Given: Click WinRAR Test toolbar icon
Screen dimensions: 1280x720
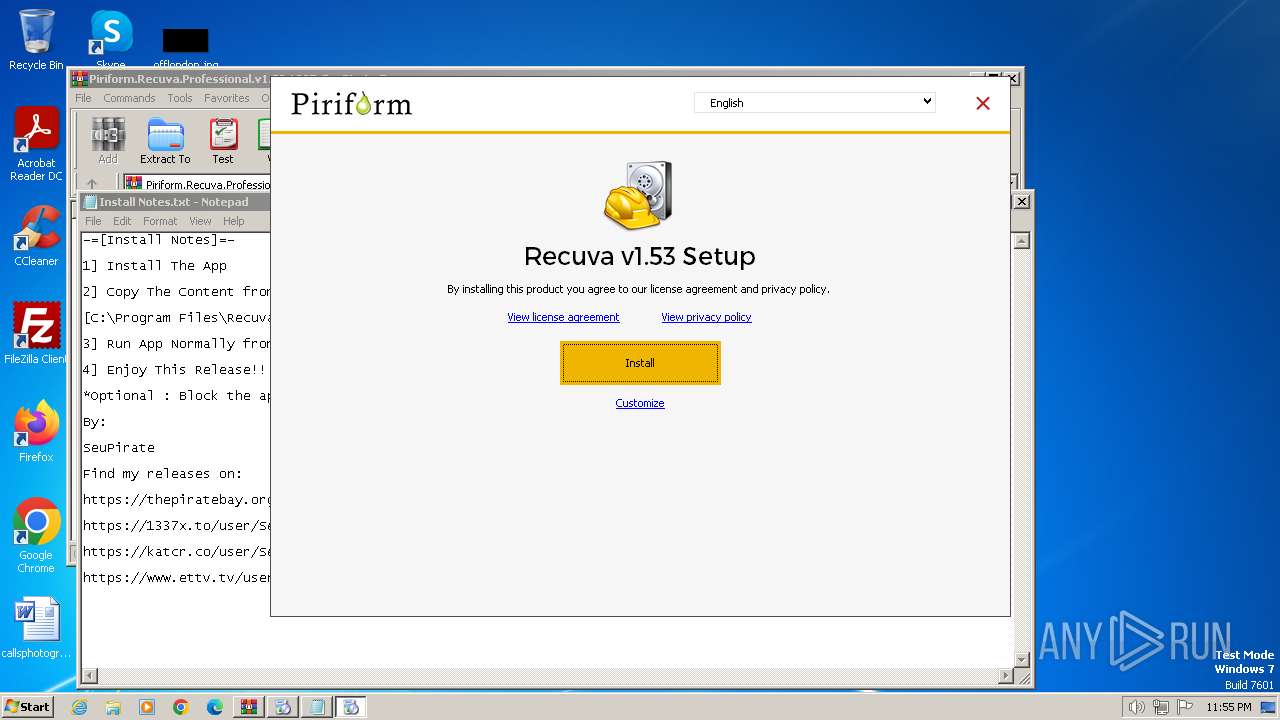Looking at the screenshot, I should pos(223,141).
